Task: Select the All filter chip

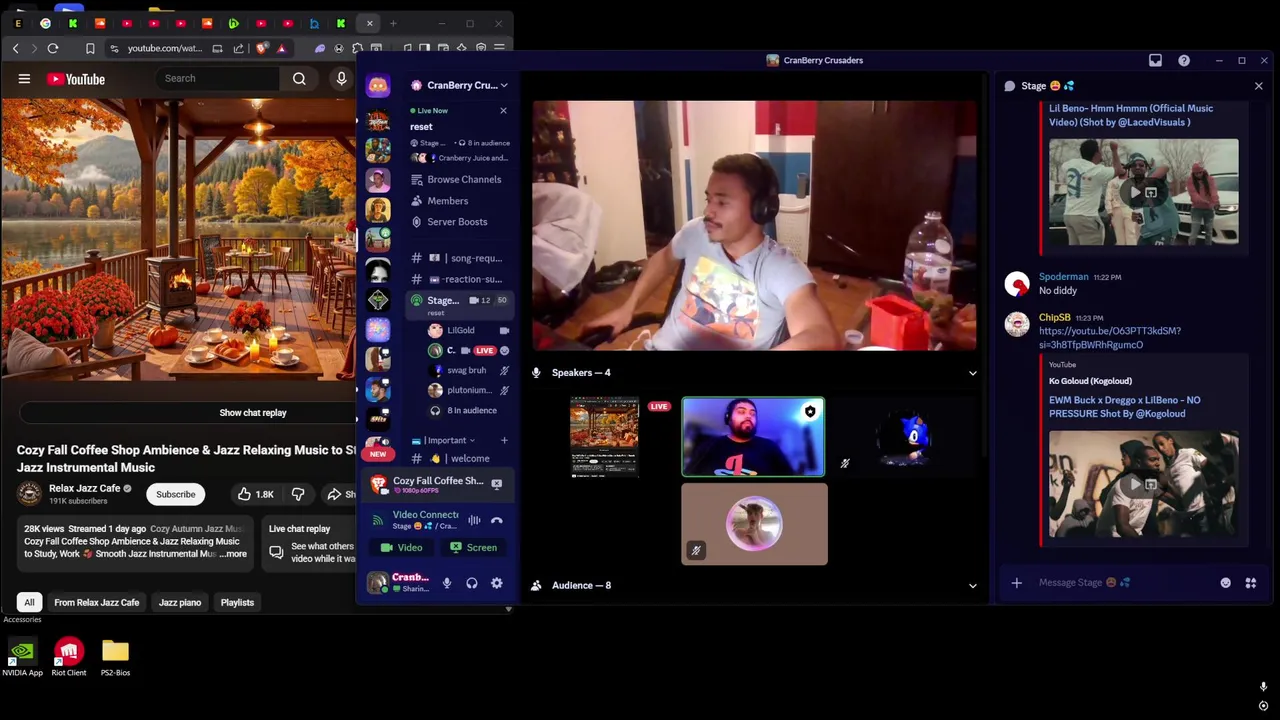Action: tap(29, 602)
